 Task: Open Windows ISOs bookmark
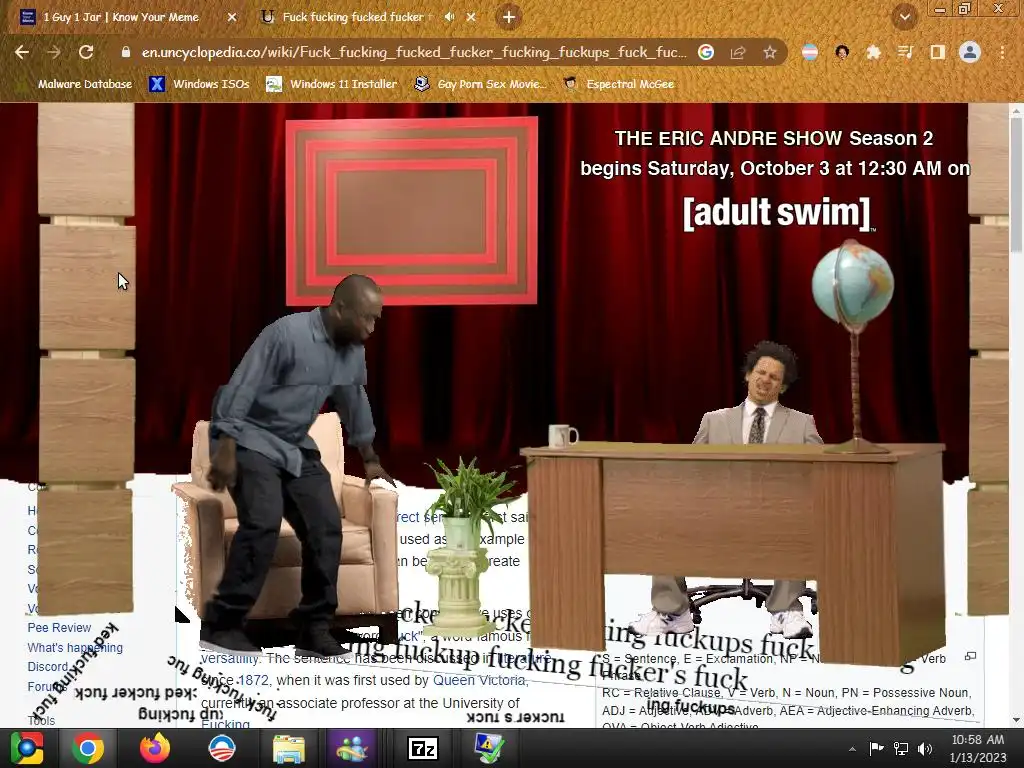point(199,84)
